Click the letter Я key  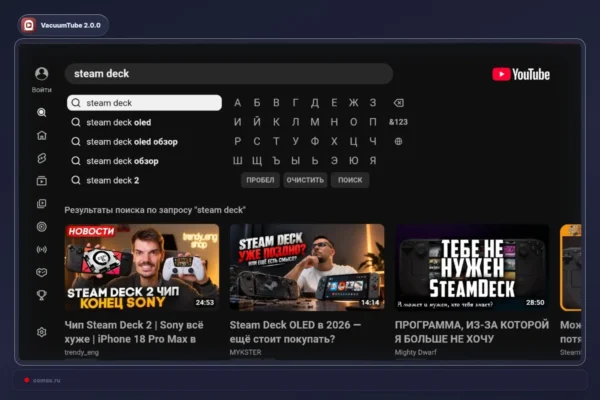coord(373,160)
